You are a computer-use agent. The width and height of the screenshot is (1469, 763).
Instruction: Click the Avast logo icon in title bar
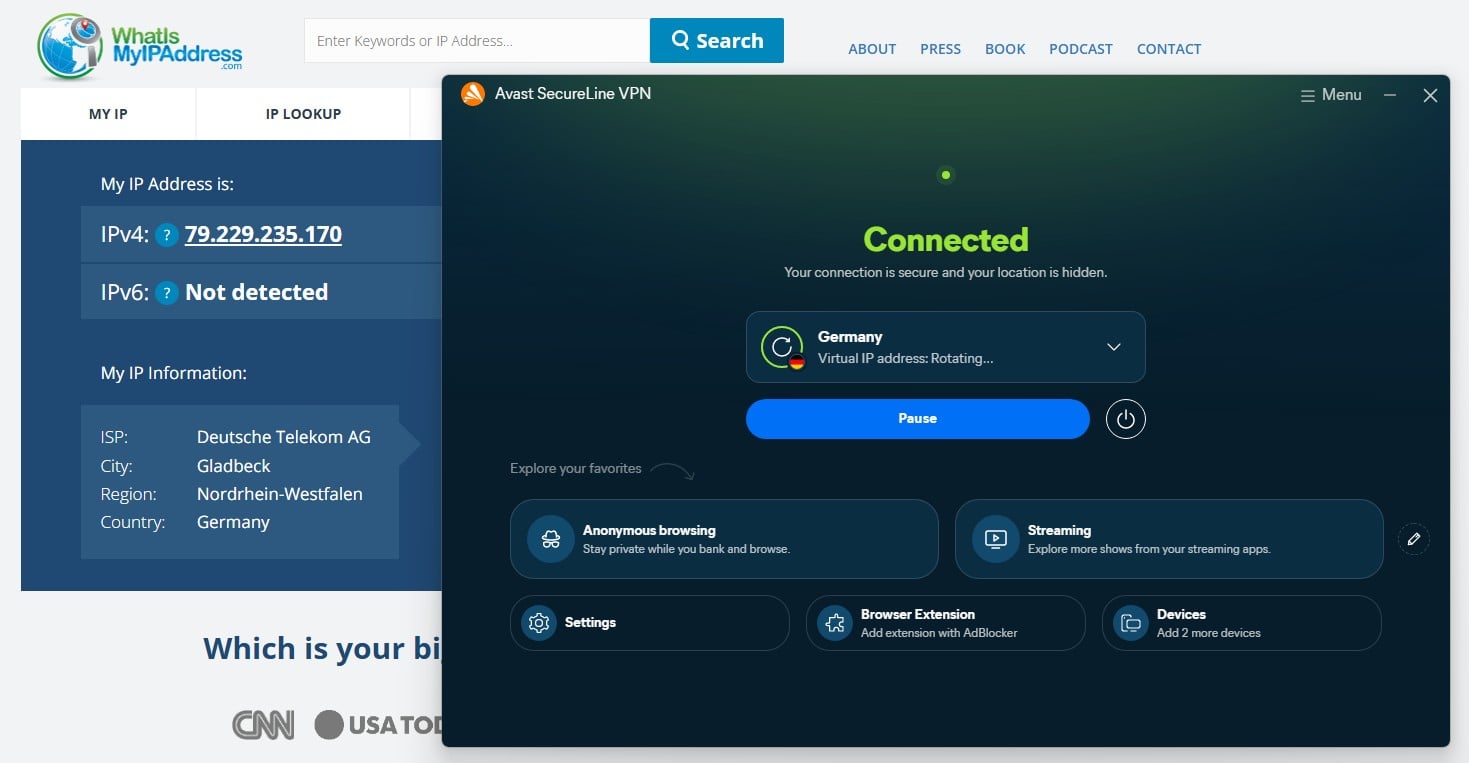point(473,94)
